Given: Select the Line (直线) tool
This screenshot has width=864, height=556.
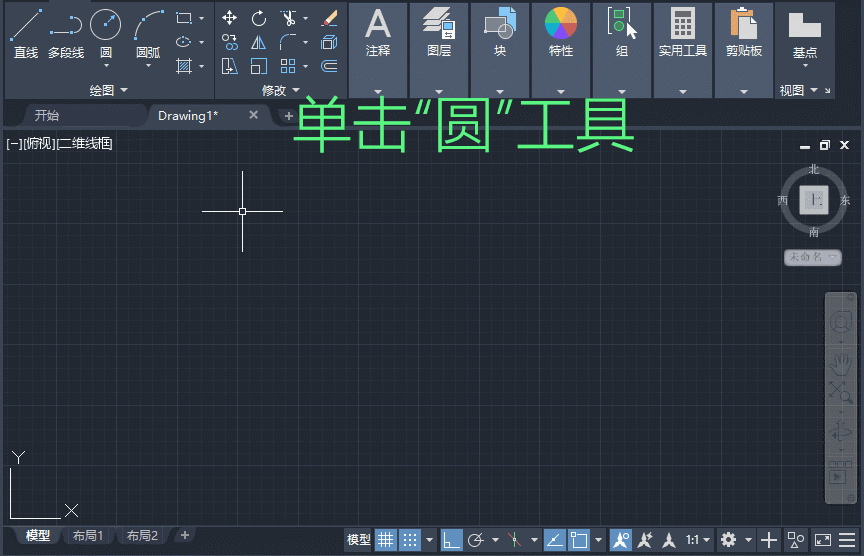Looking at the screenshot, I should tap(26, 34).
